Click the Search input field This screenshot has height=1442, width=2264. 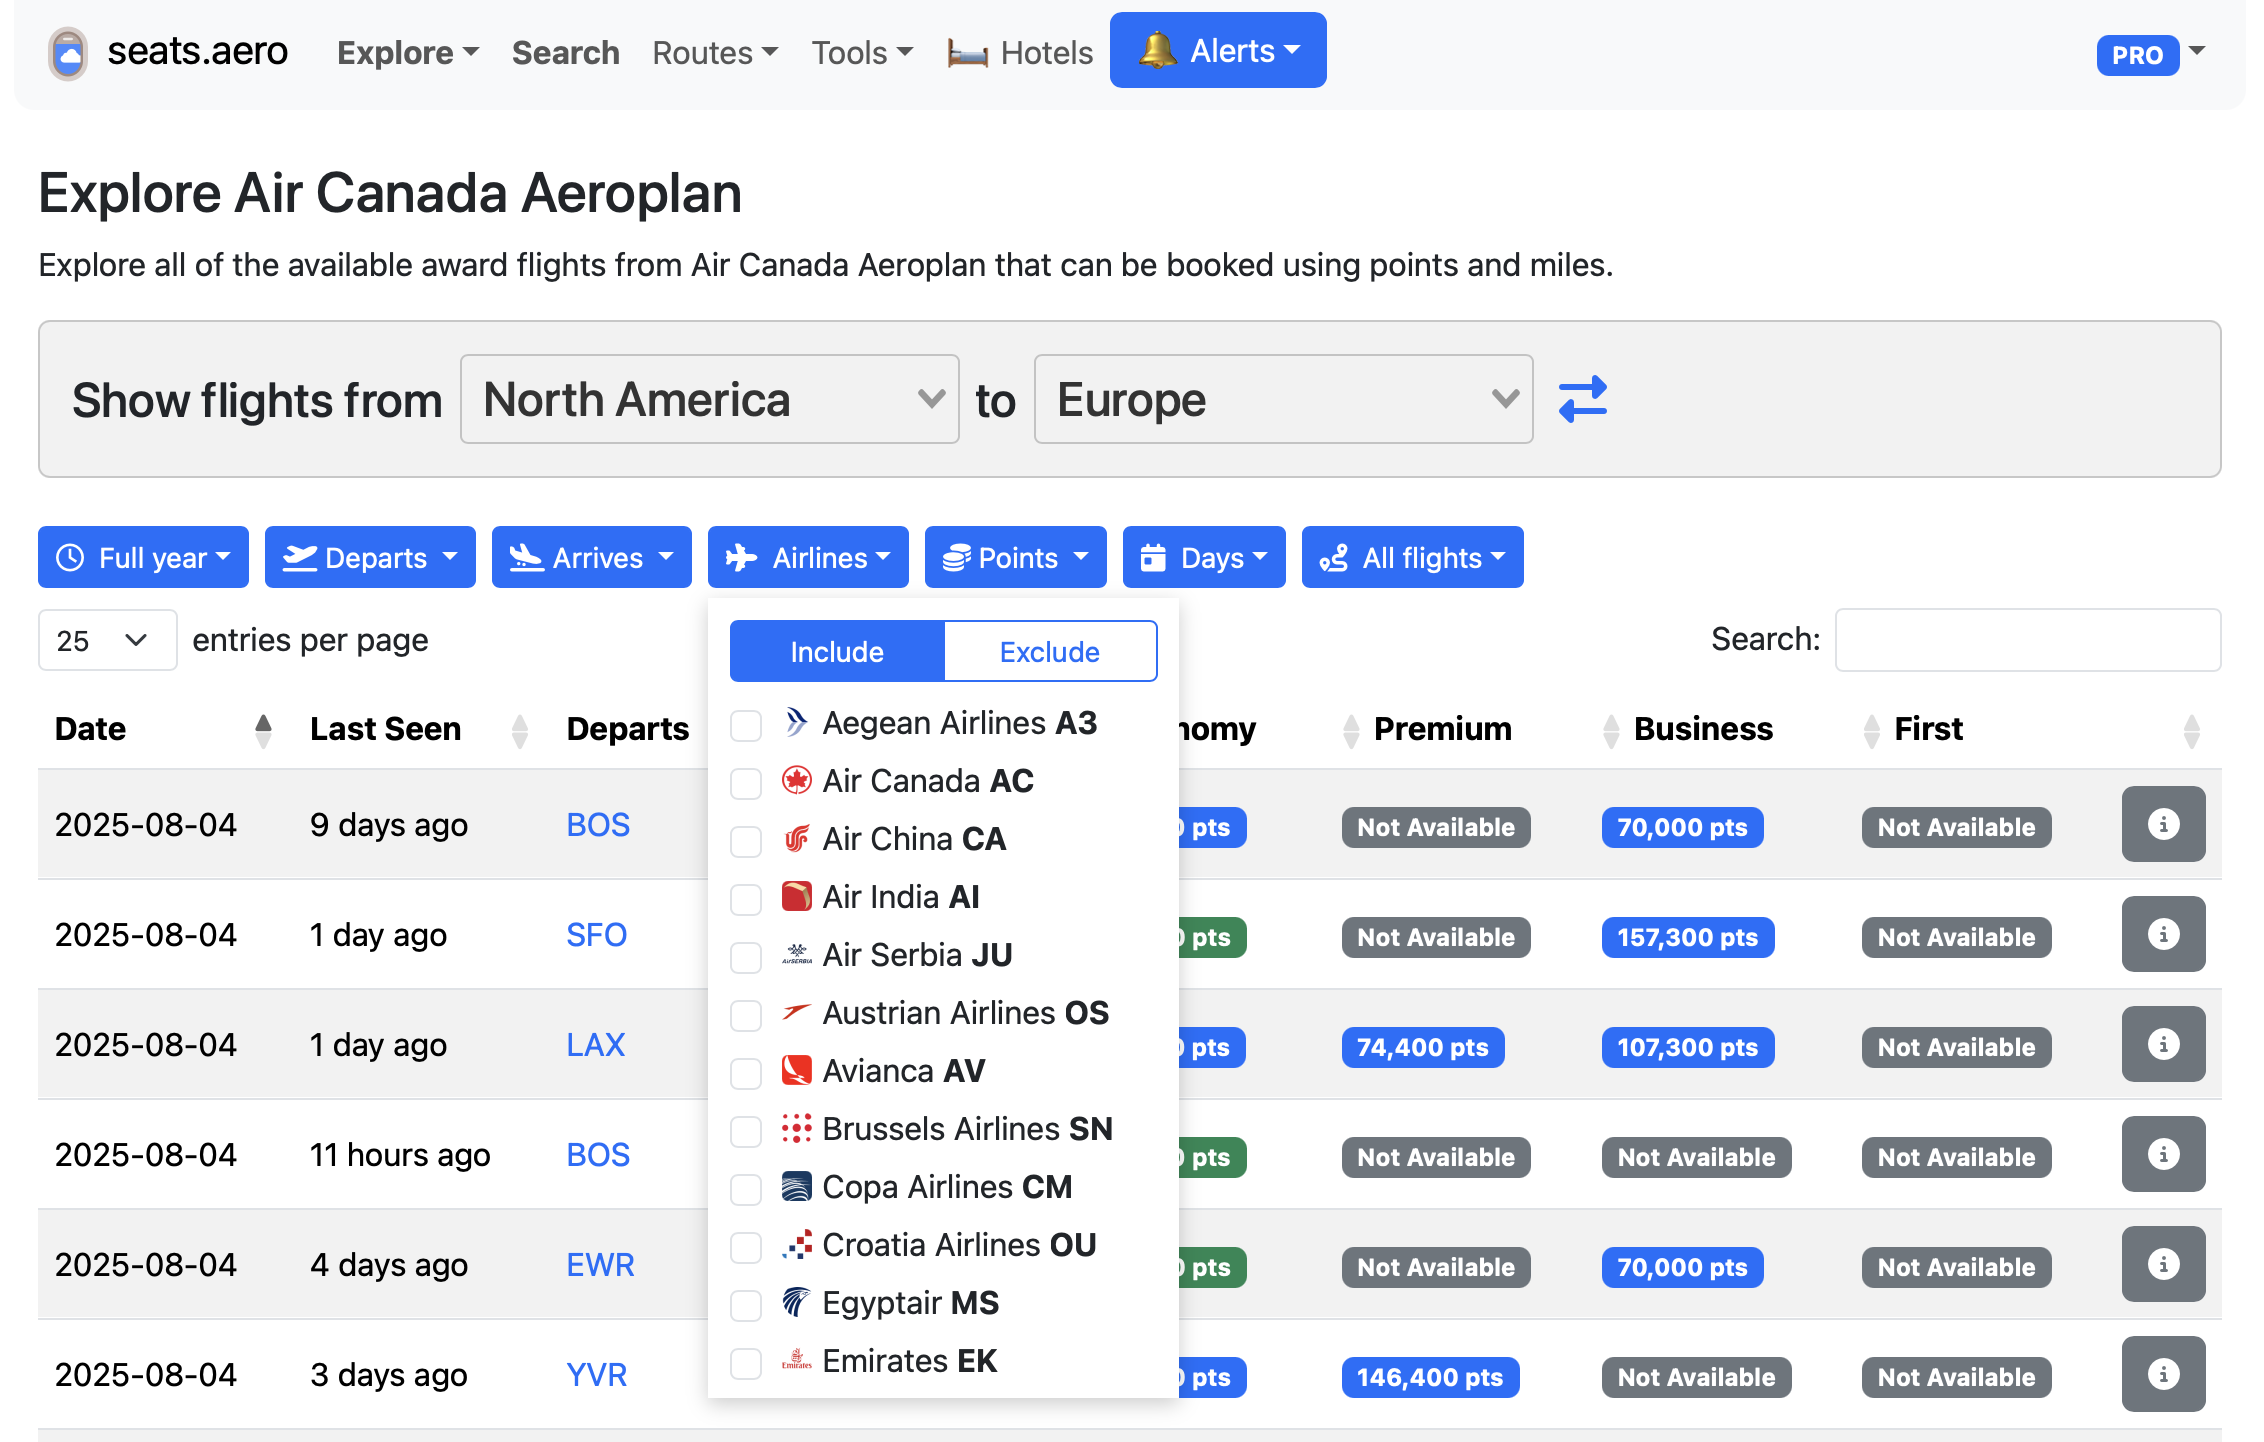2028,640
